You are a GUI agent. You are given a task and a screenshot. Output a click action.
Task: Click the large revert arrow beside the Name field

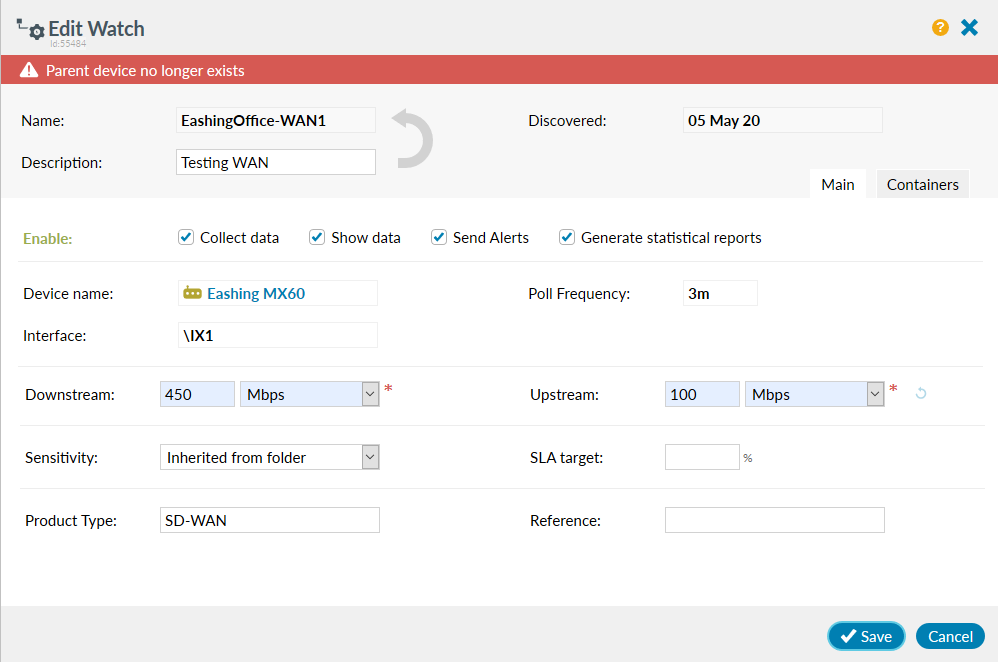(x=412, y=138)
